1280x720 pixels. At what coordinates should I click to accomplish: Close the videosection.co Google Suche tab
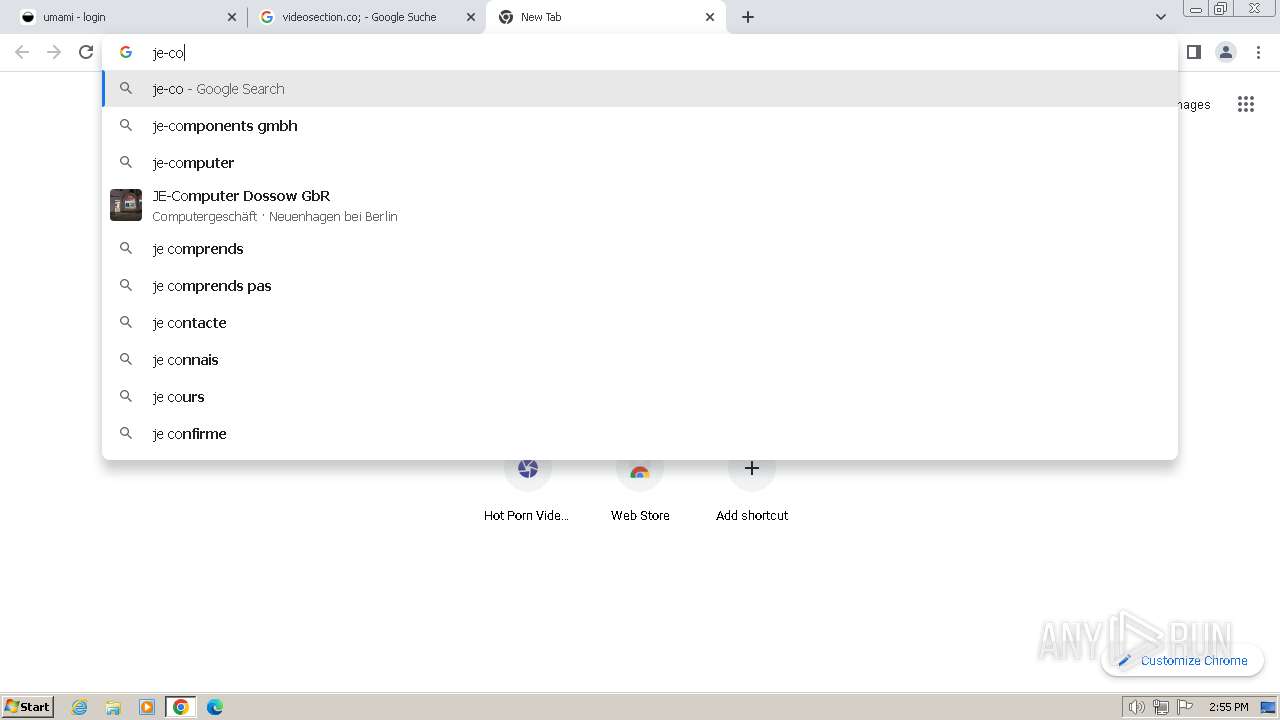pyautogui.click(x=471, y=17)
